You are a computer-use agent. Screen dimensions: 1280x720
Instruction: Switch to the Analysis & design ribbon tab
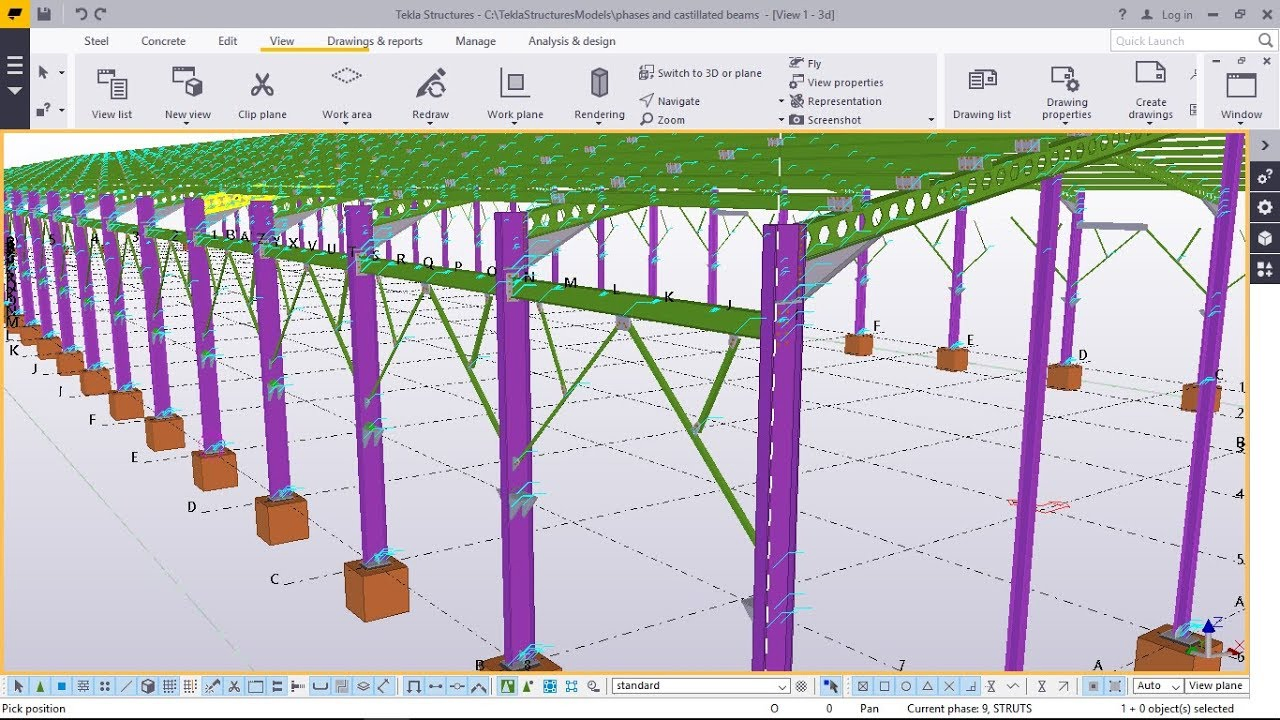pos(571,41)
